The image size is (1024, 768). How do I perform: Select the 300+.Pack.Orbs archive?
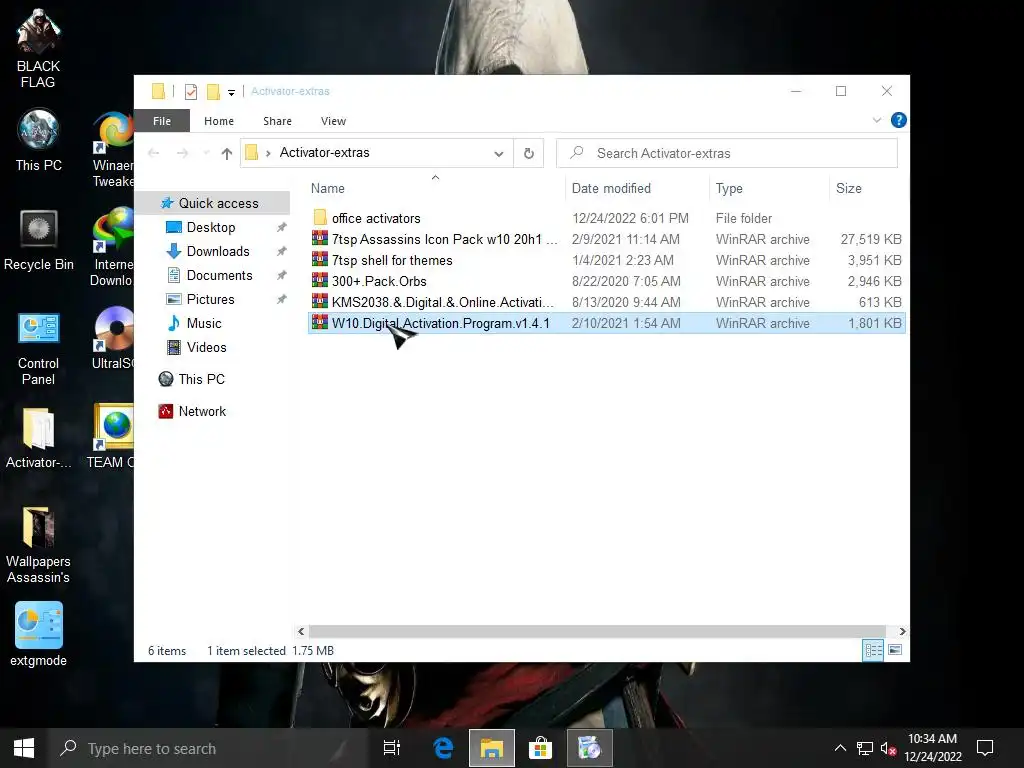tap(607, 281)
